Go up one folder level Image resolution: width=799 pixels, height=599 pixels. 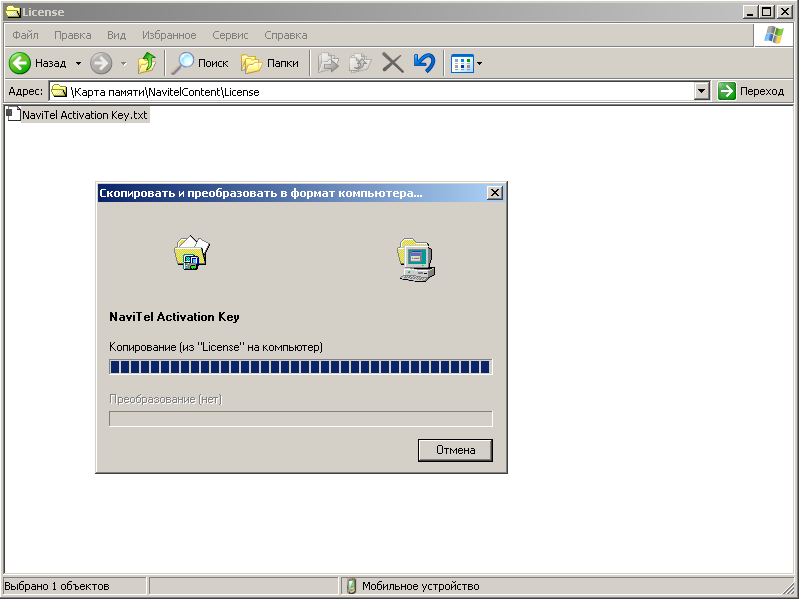tap(147, 63)
